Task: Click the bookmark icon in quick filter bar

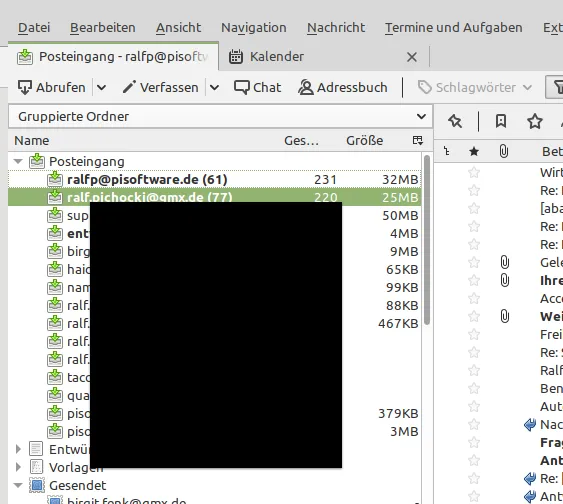Action: 501,121
